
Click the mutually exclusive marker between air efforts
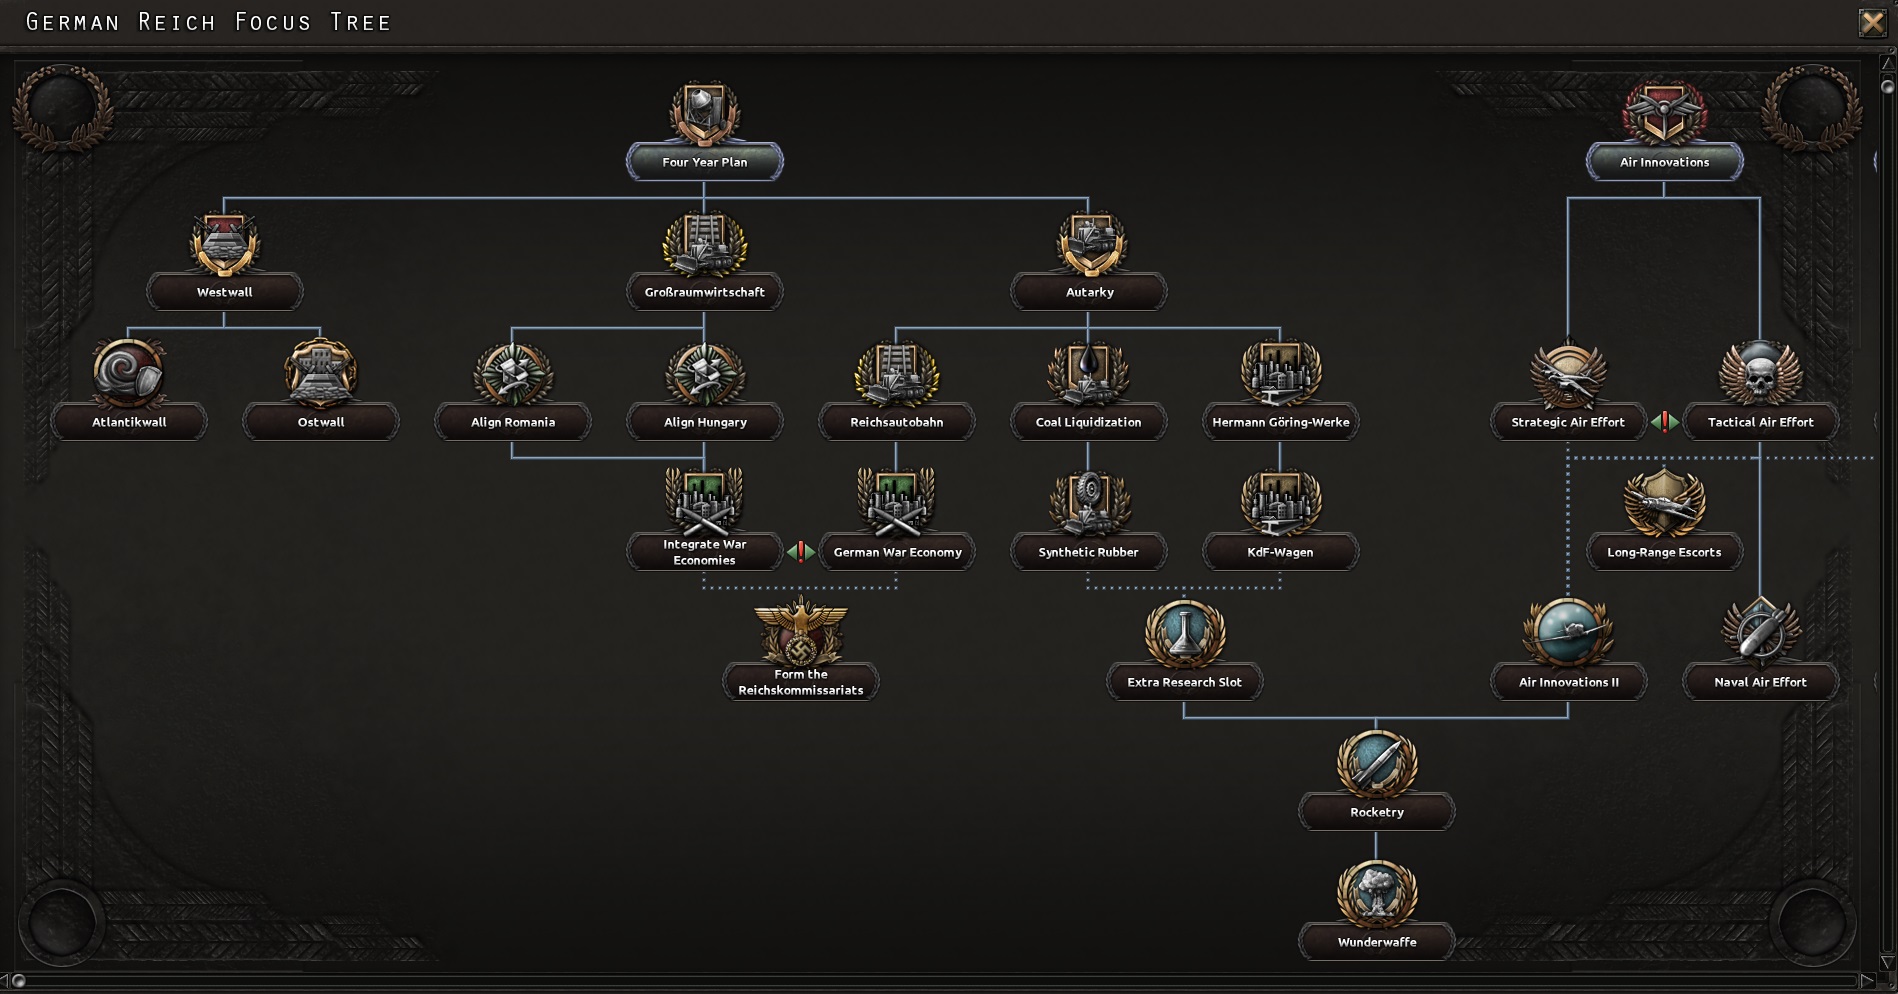click(1664, 422)
